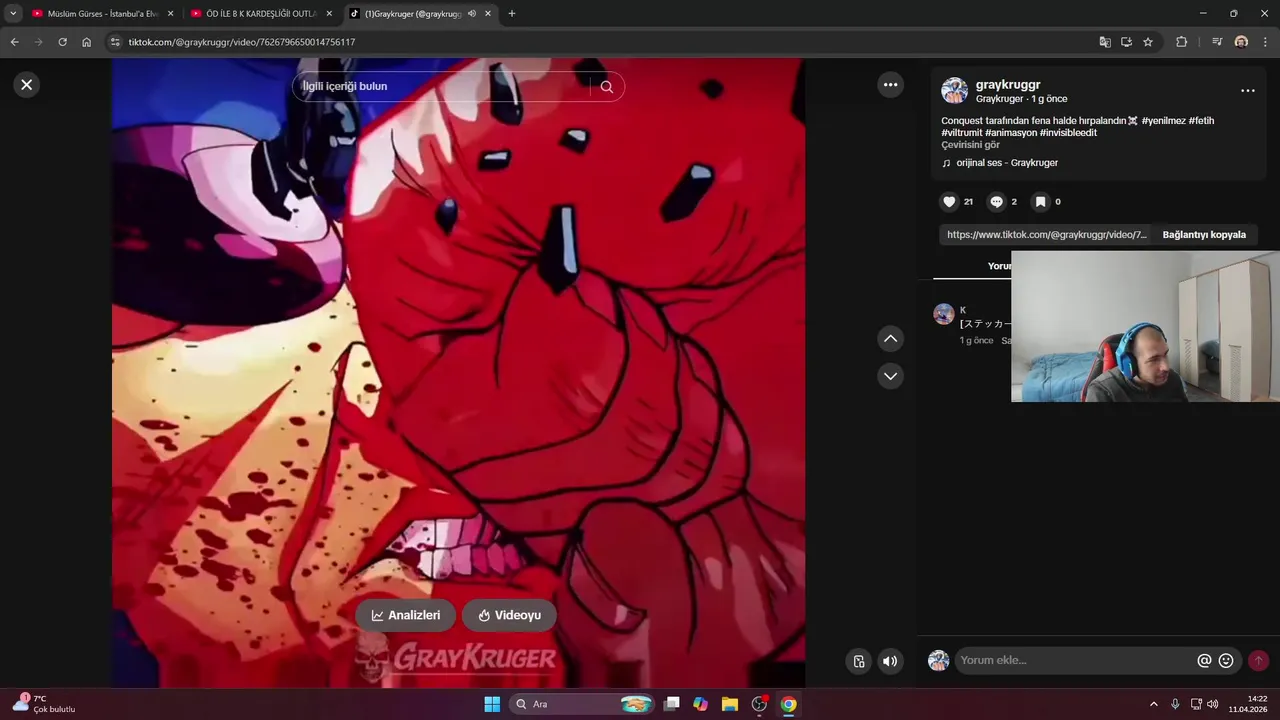The image size is (1280, 720).
Task: Open the three-dot options beside graykruggr profile
Action: click(1248, 91)
